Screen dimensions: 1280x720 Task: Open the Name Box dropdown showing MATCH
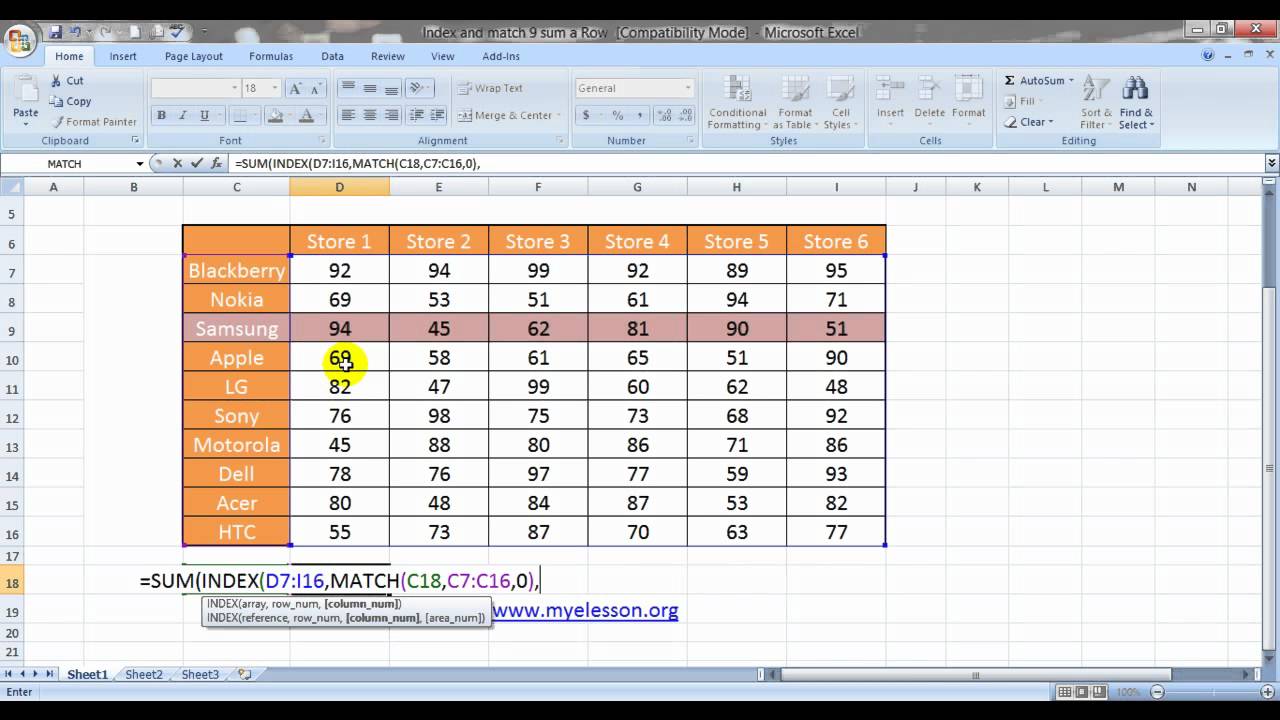tap(140, 163)
